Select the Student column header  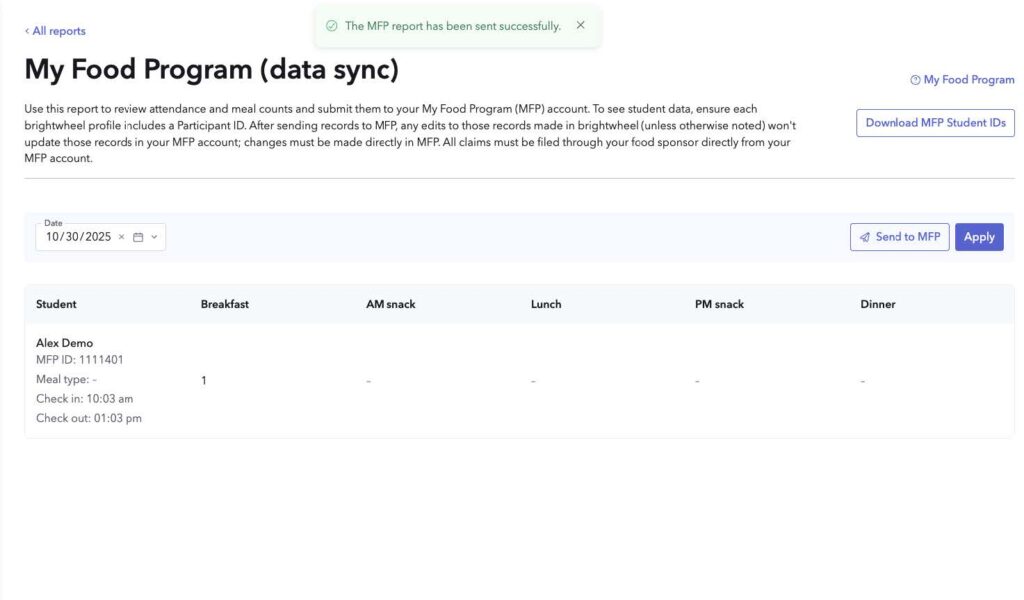coord(56,304)
